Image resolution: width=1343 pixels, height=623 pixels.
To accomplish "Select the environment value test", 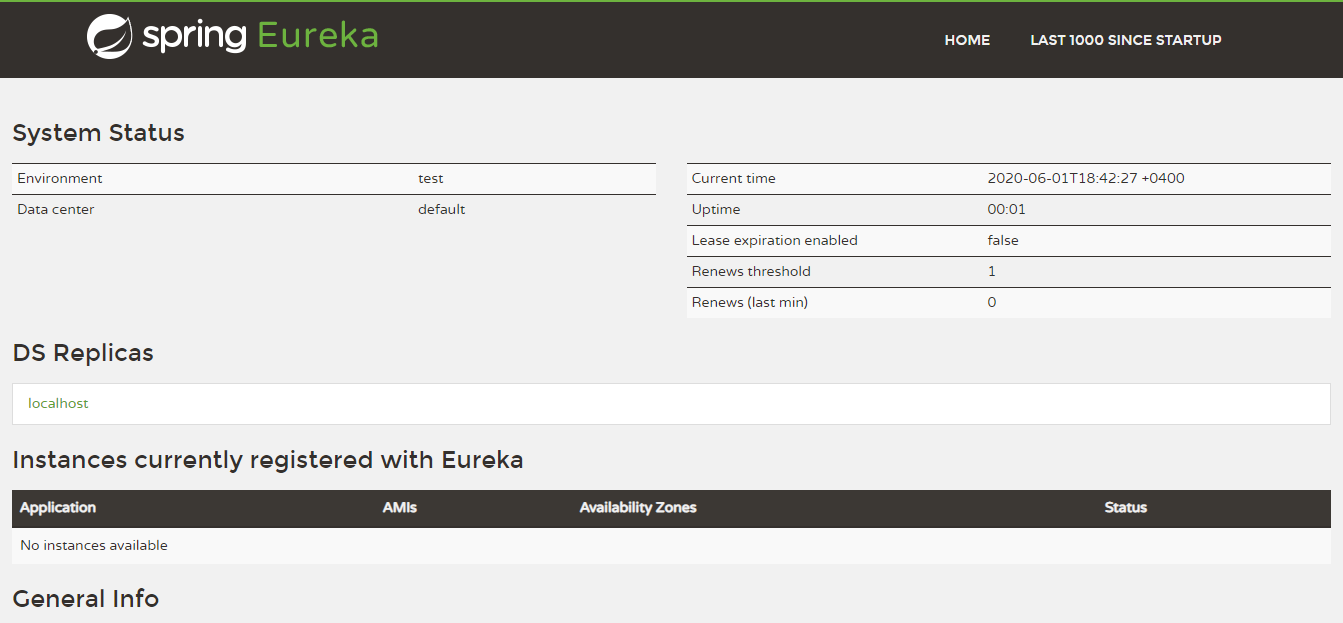I will pos(431,178).
